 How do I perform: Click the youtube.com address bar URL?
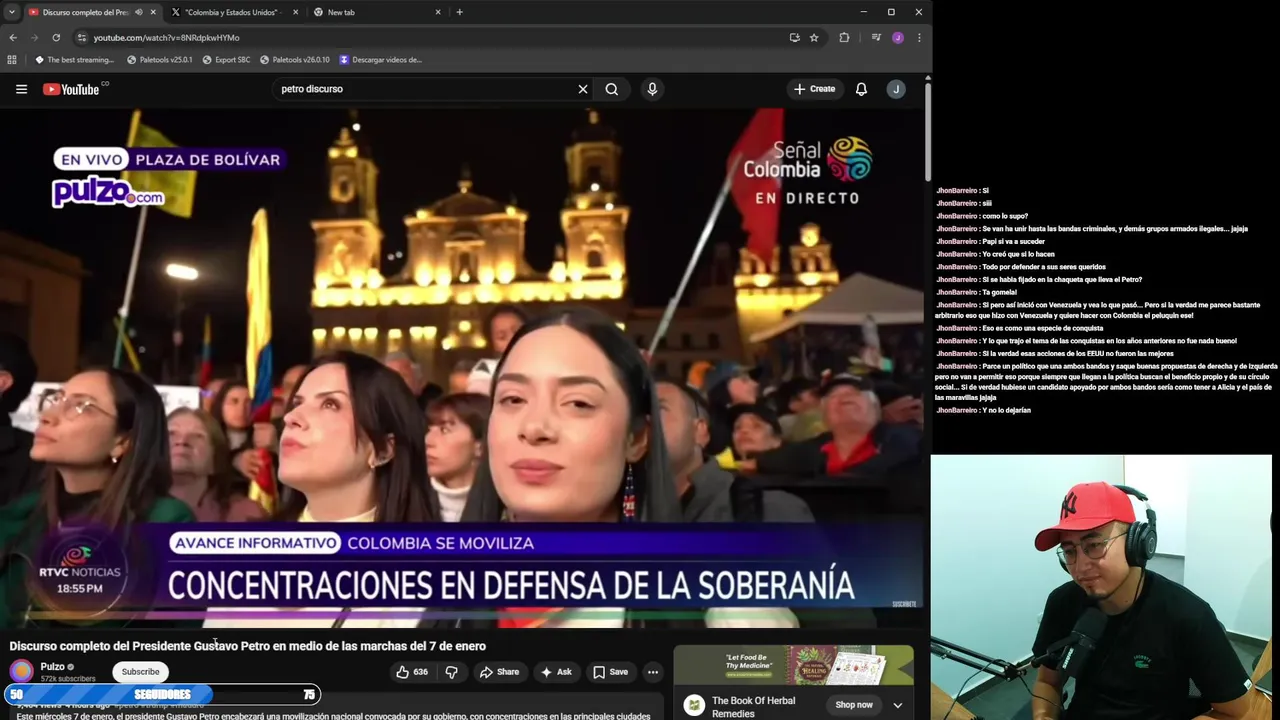point(166,38)
